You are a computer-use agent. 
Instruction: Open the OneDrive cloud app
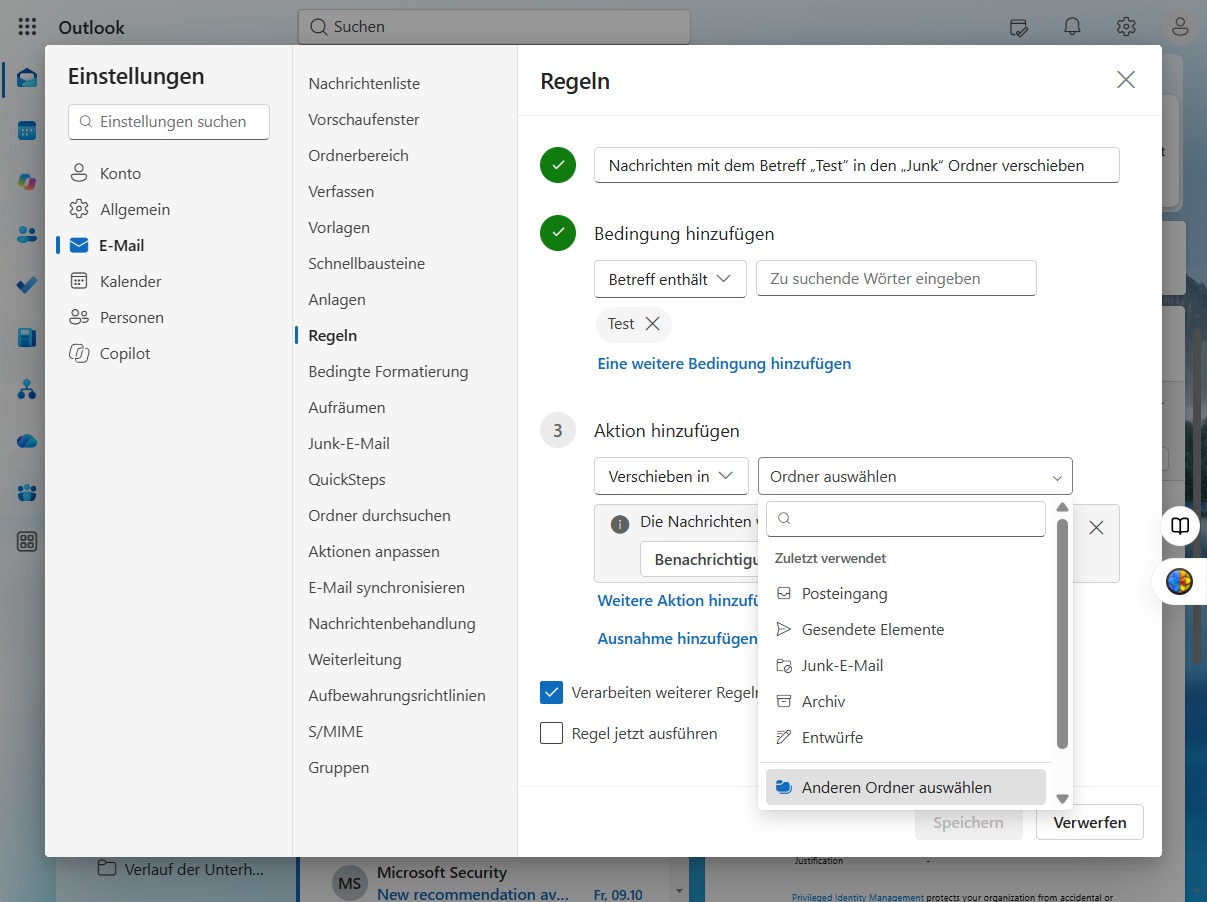coord(27,440)
